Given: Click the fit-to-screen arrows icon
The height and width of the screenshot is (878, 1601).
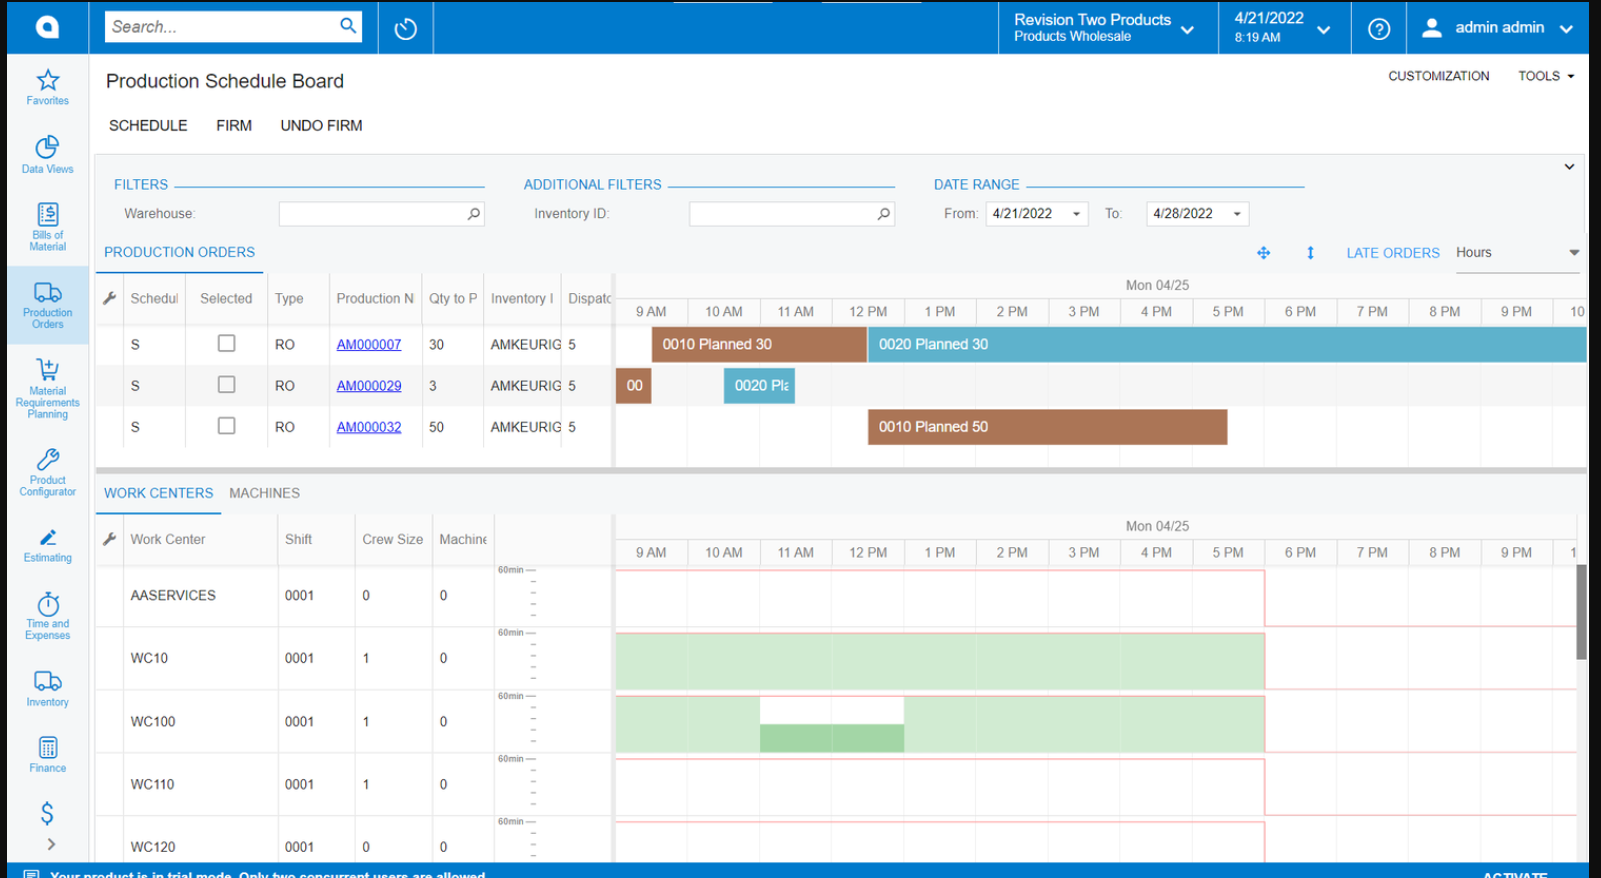Looking at the screenshot, I should point(1264,253).
